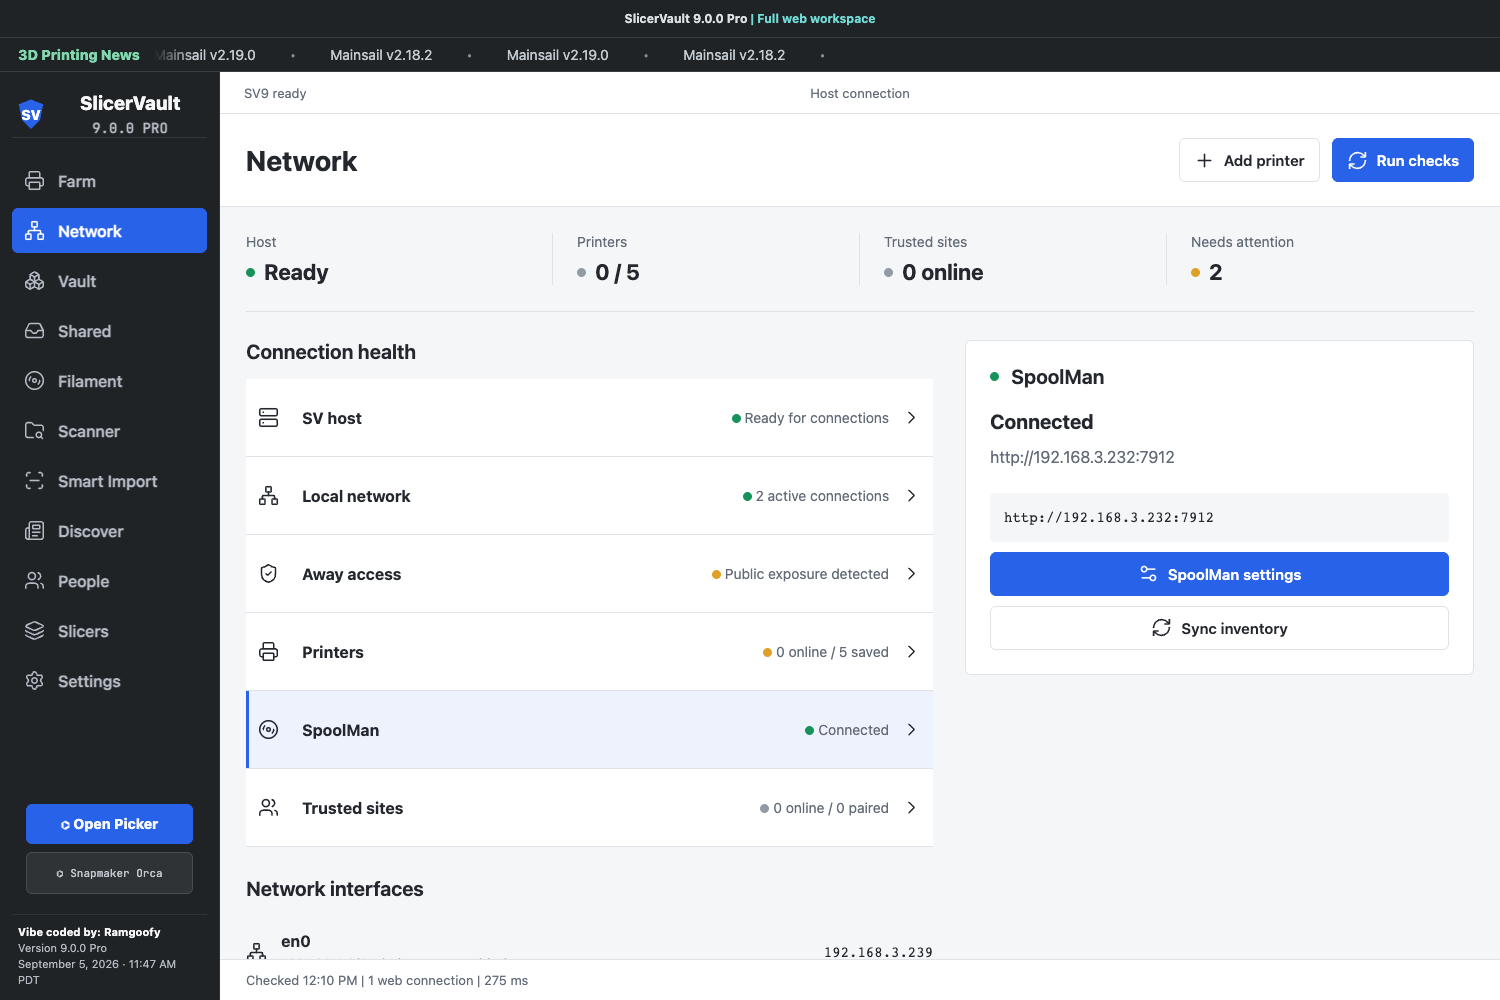
Task: Click the People users icon in sidebar
Action: 35,581
